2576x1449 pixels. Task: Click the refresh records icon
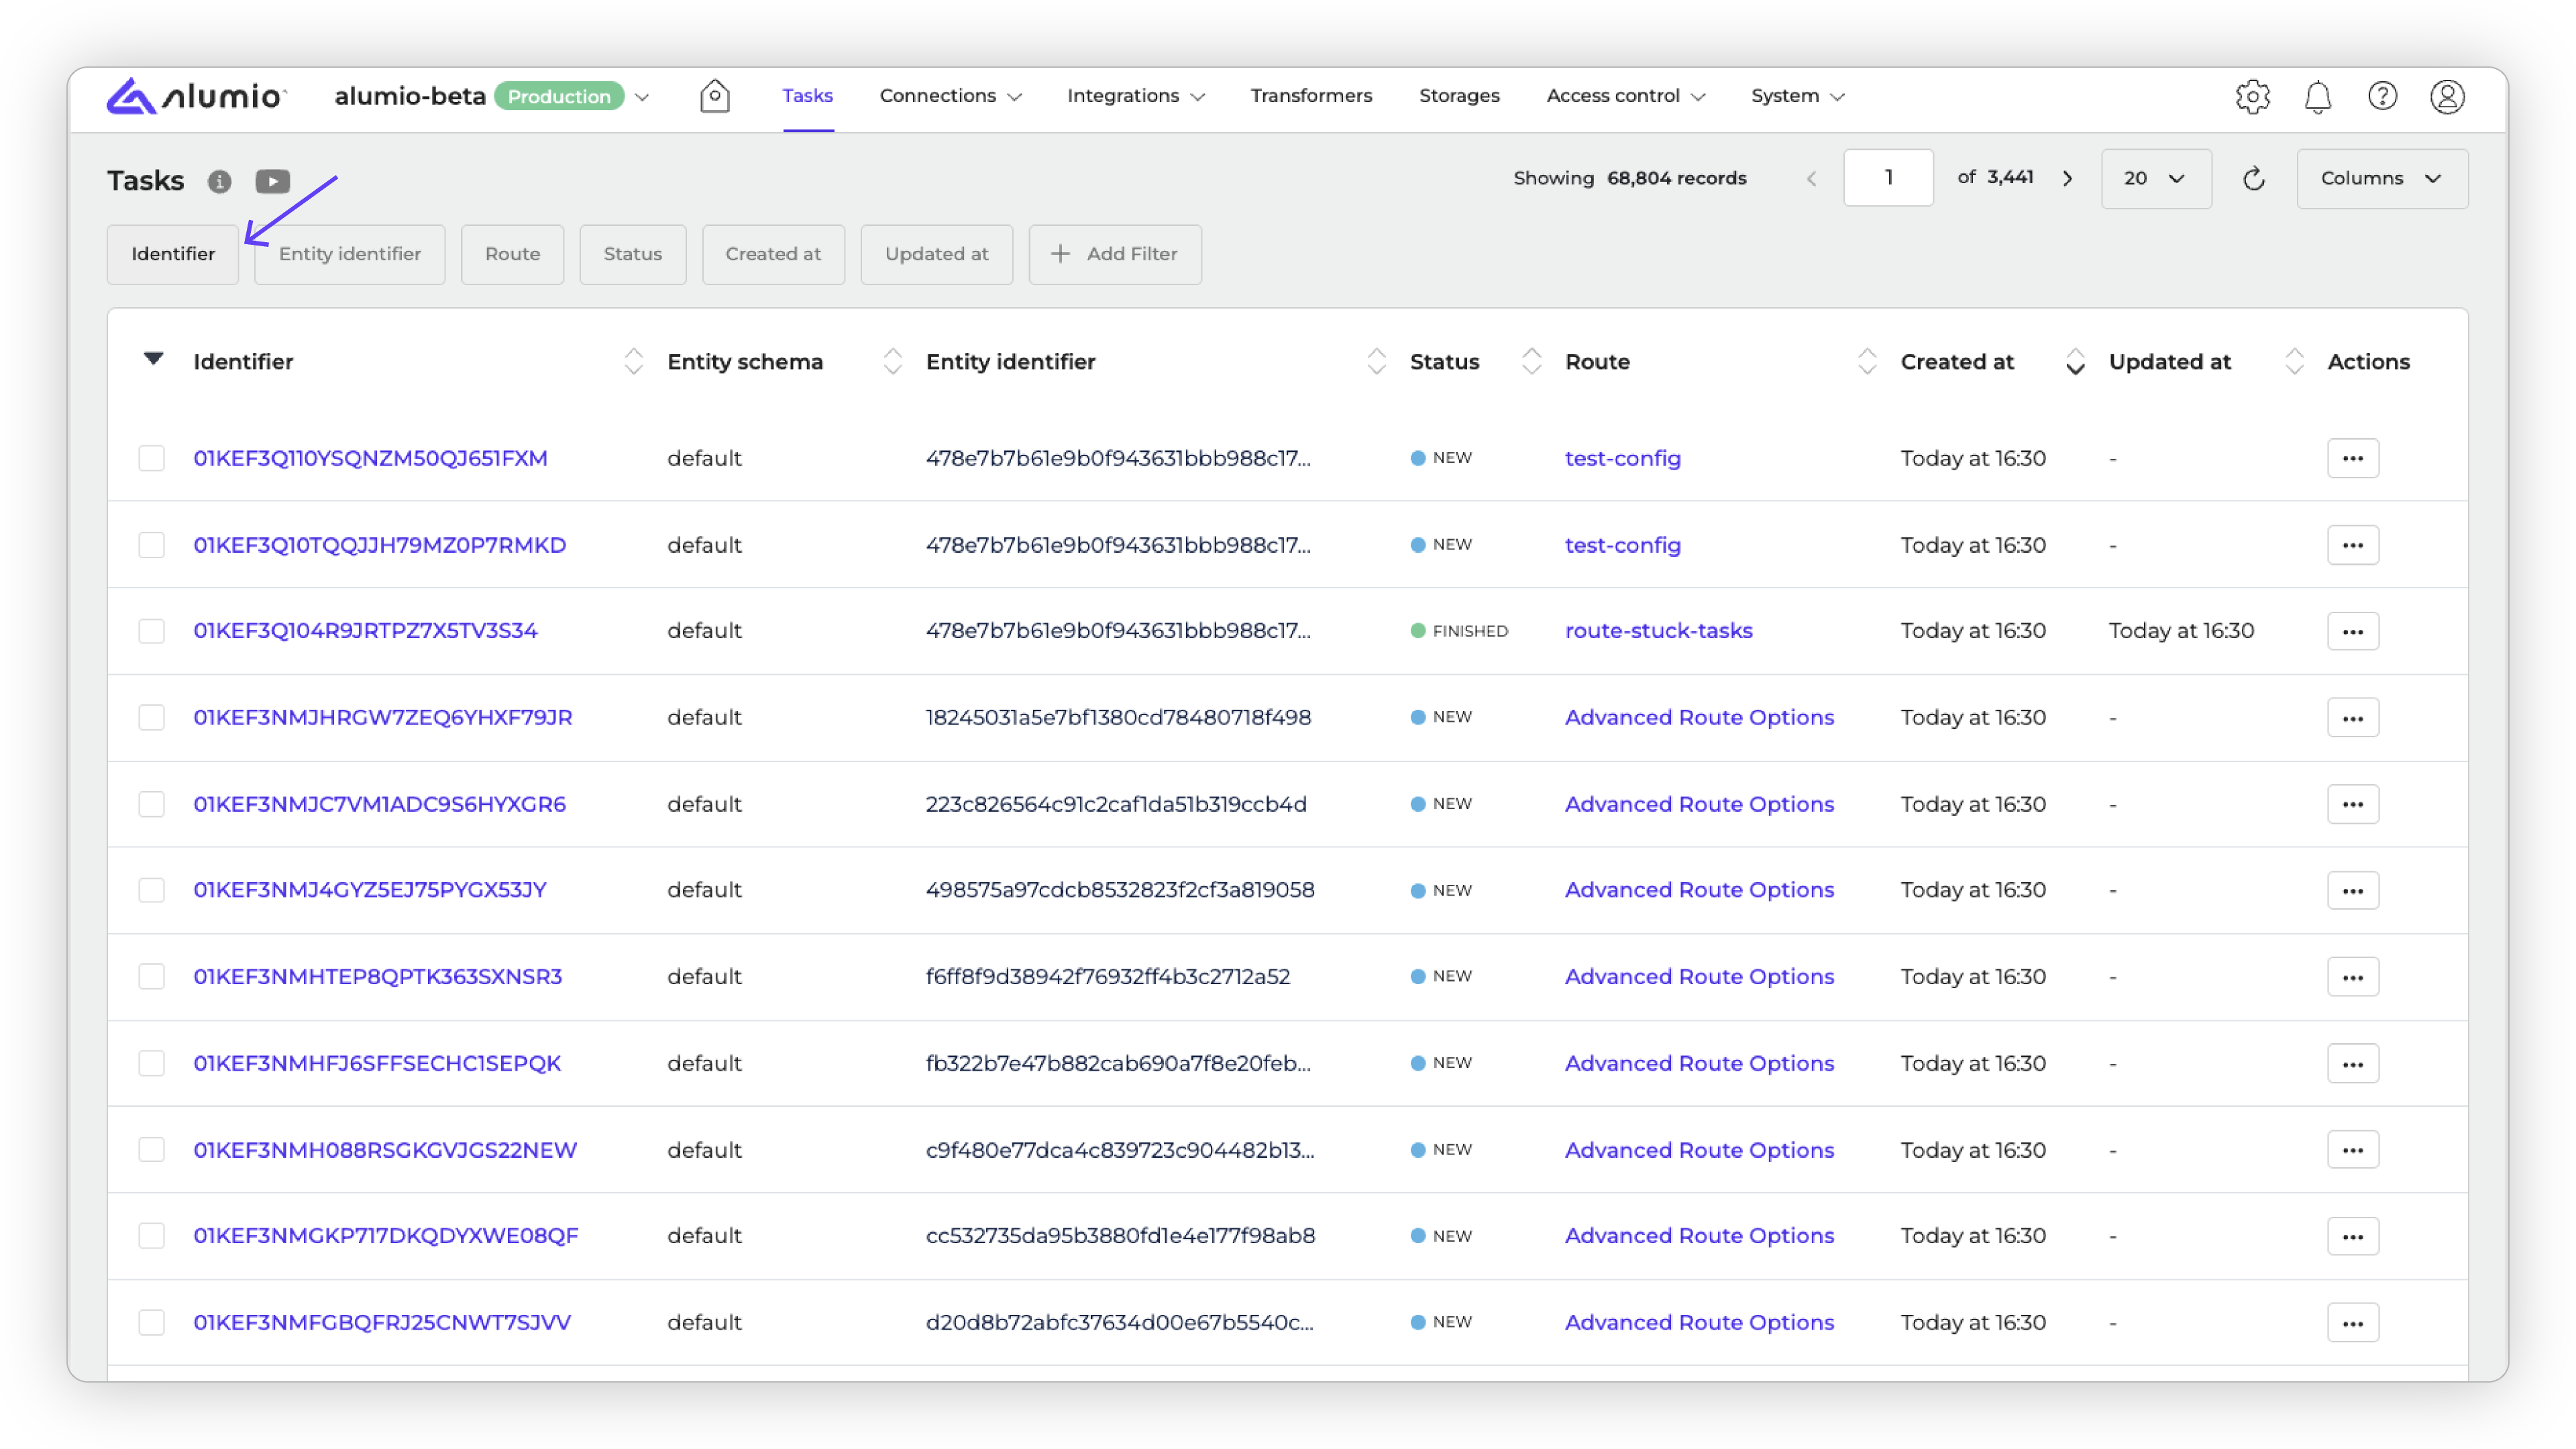click(x=2253, y=179)
